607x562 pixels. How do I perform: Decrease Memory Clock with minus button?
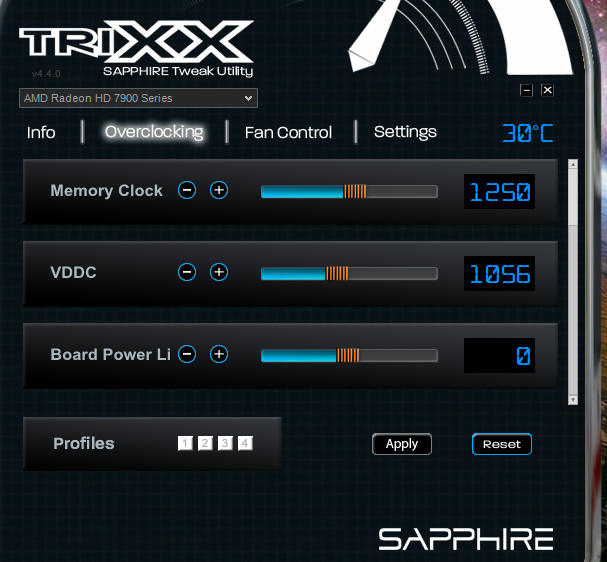pos(187,190)
